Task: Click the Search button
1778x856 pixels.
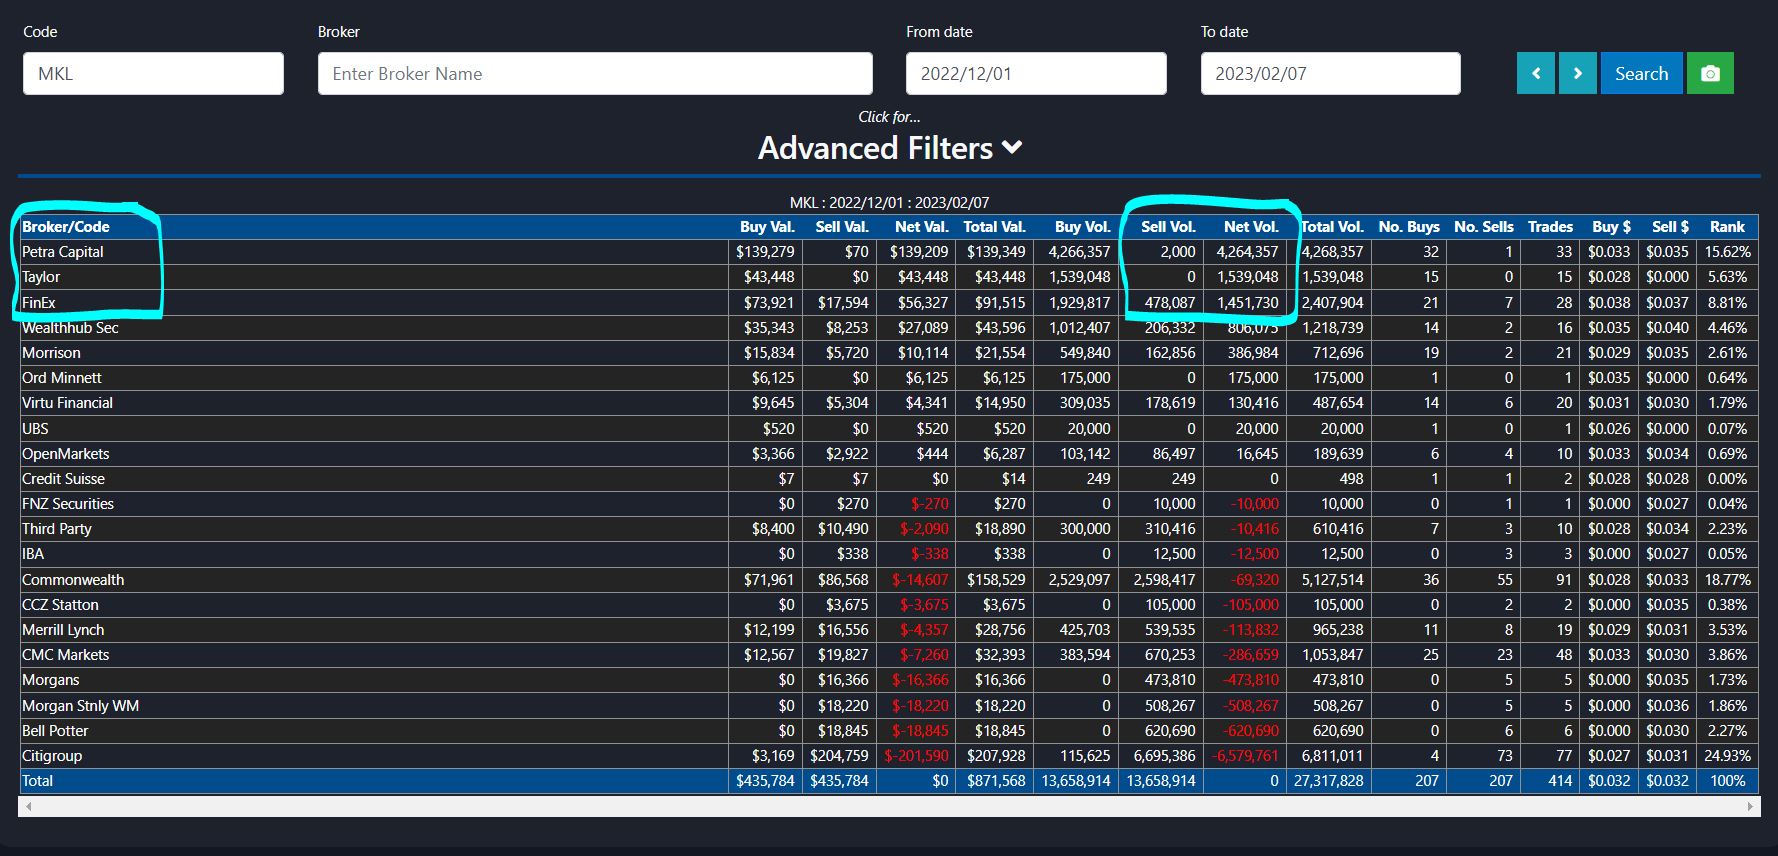Action: coord(1641,74)
